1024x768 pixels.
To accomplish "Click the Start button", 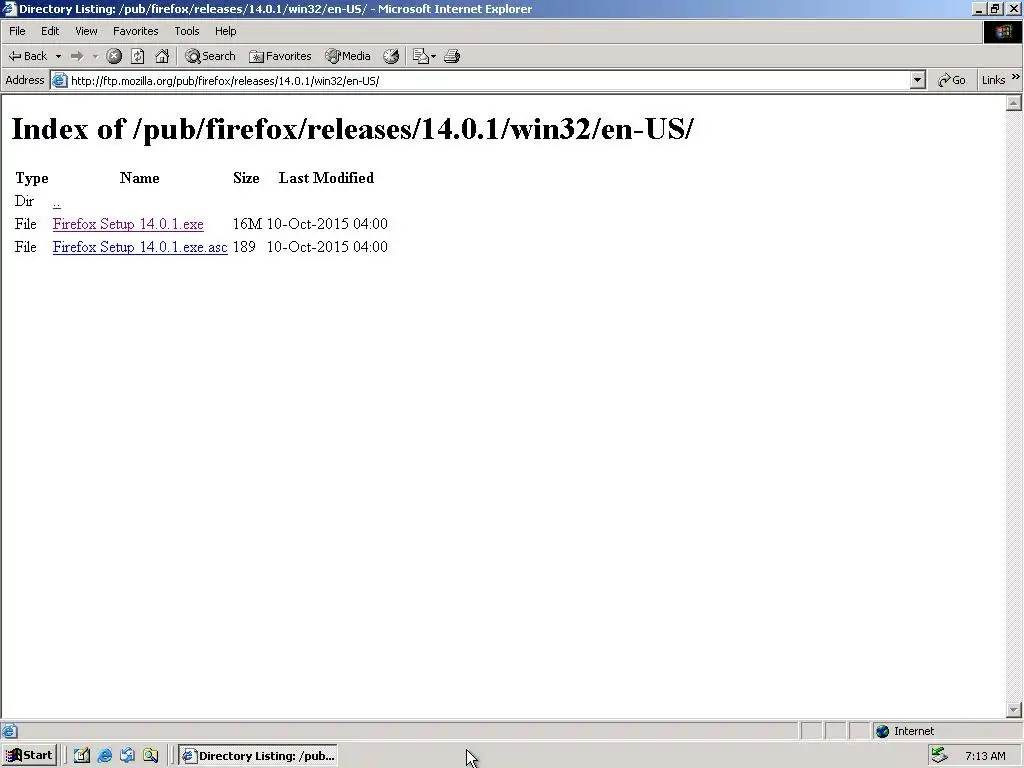I will click(x=29, y=756).
